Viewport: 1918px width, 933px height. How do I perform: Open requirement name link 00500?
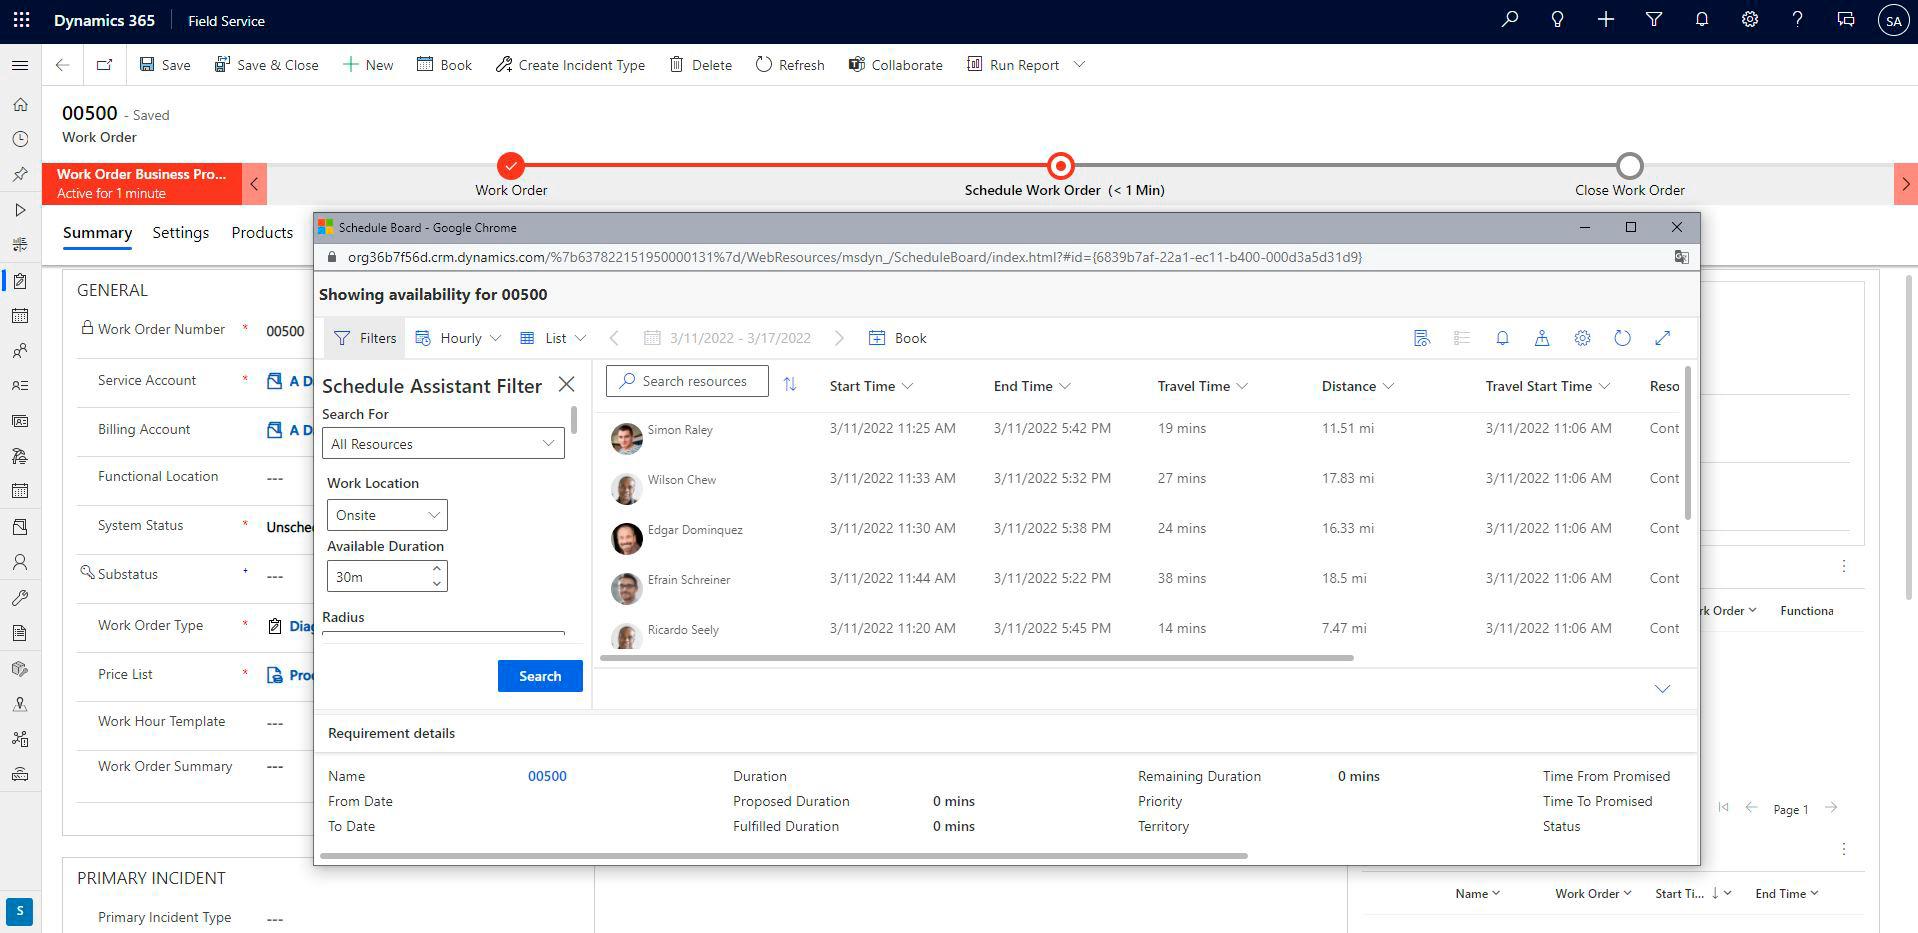547,776
